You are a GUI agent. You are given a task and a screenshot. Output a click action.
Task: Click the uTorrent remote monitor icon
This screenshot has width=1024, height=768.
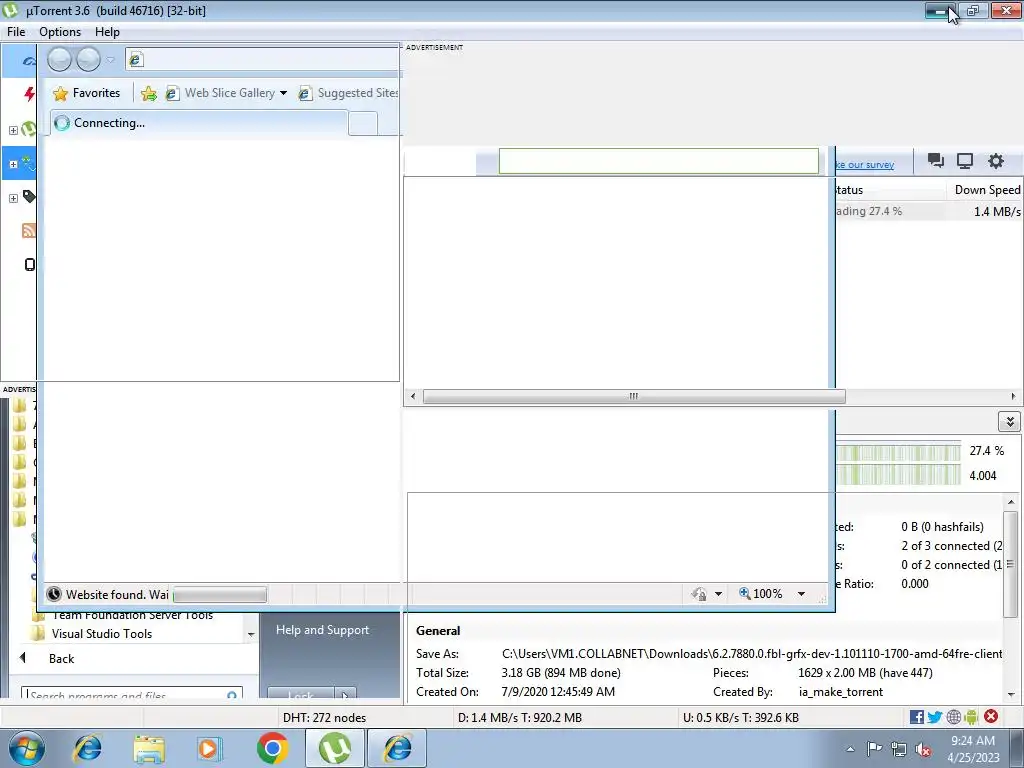coord(965,161)
